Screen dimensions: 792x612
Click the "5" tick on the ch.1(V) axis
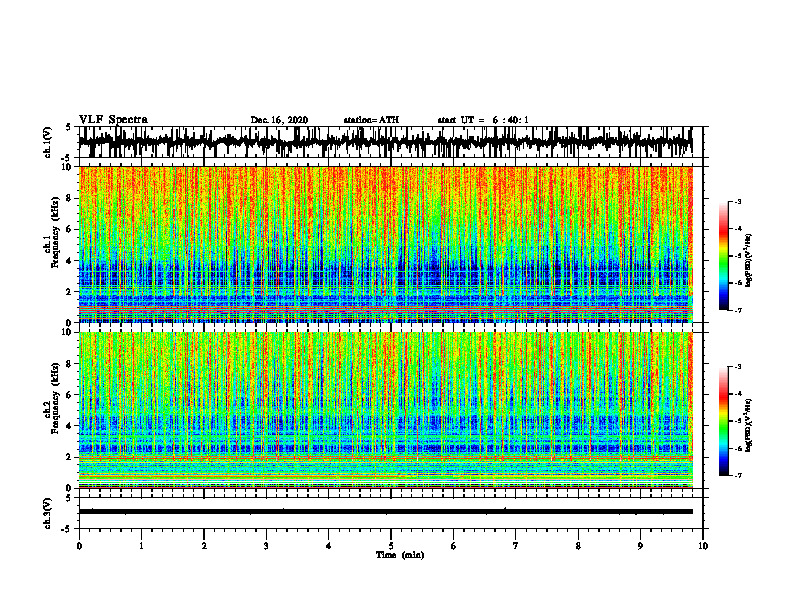pos(68,127)
